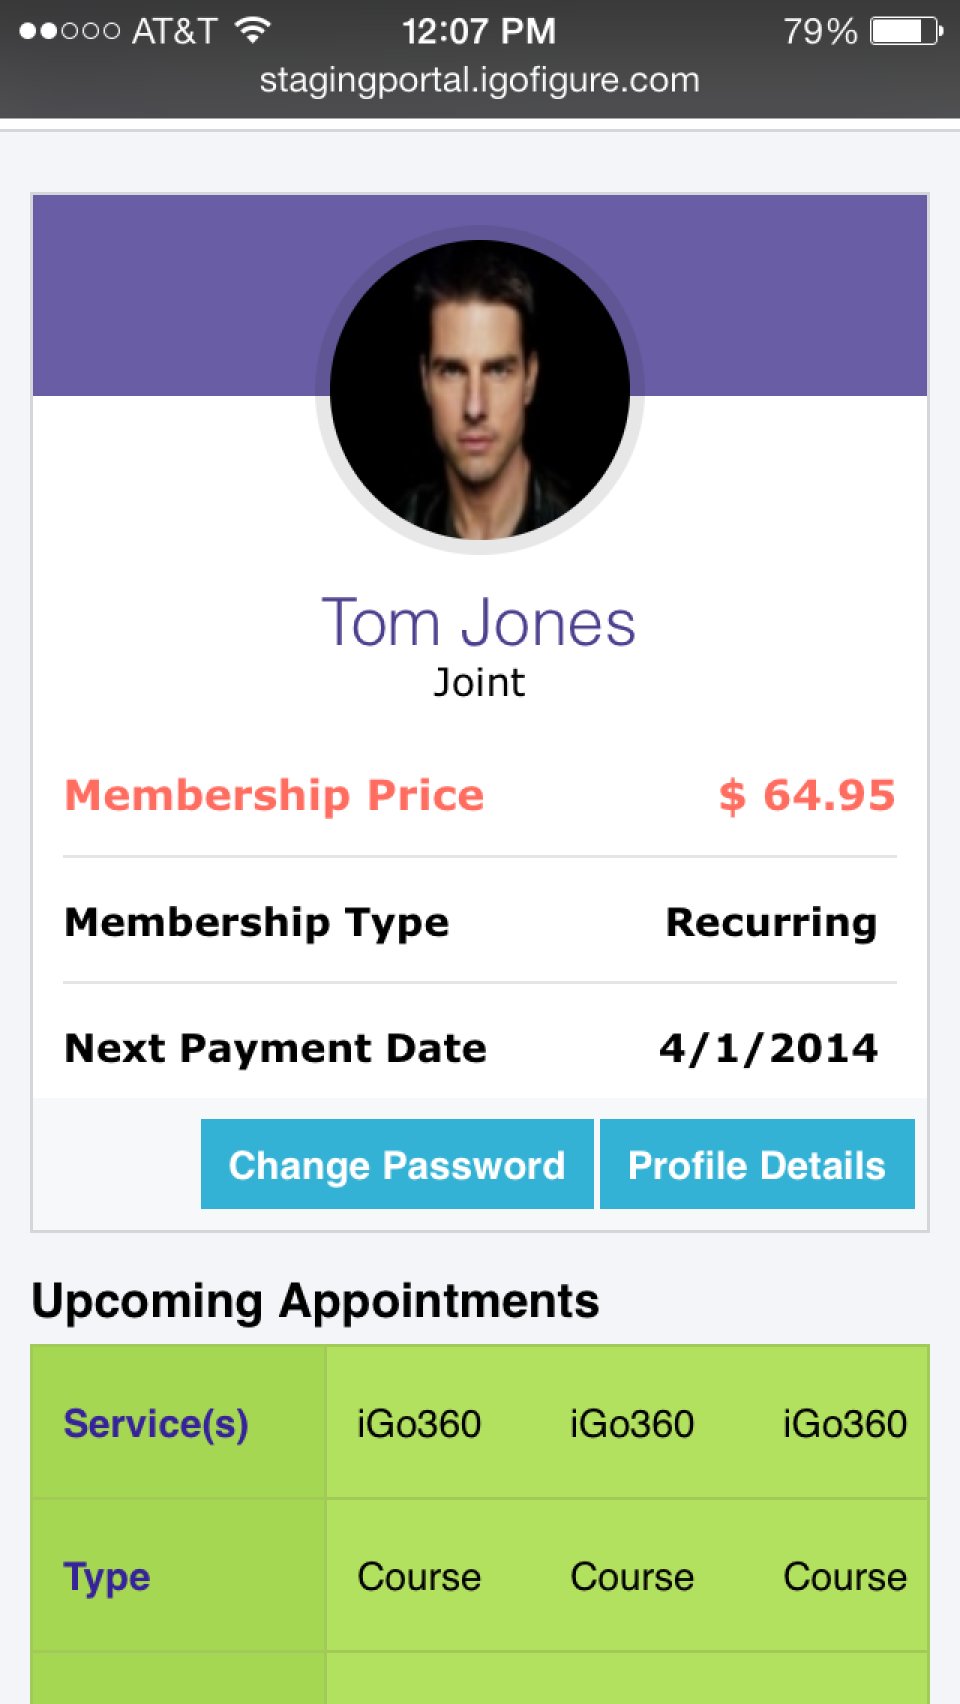The width and height of the screenshot is (960, 1704).
Task: Click the Upcoming Appointments heading
Action: tap(315, 1301)
